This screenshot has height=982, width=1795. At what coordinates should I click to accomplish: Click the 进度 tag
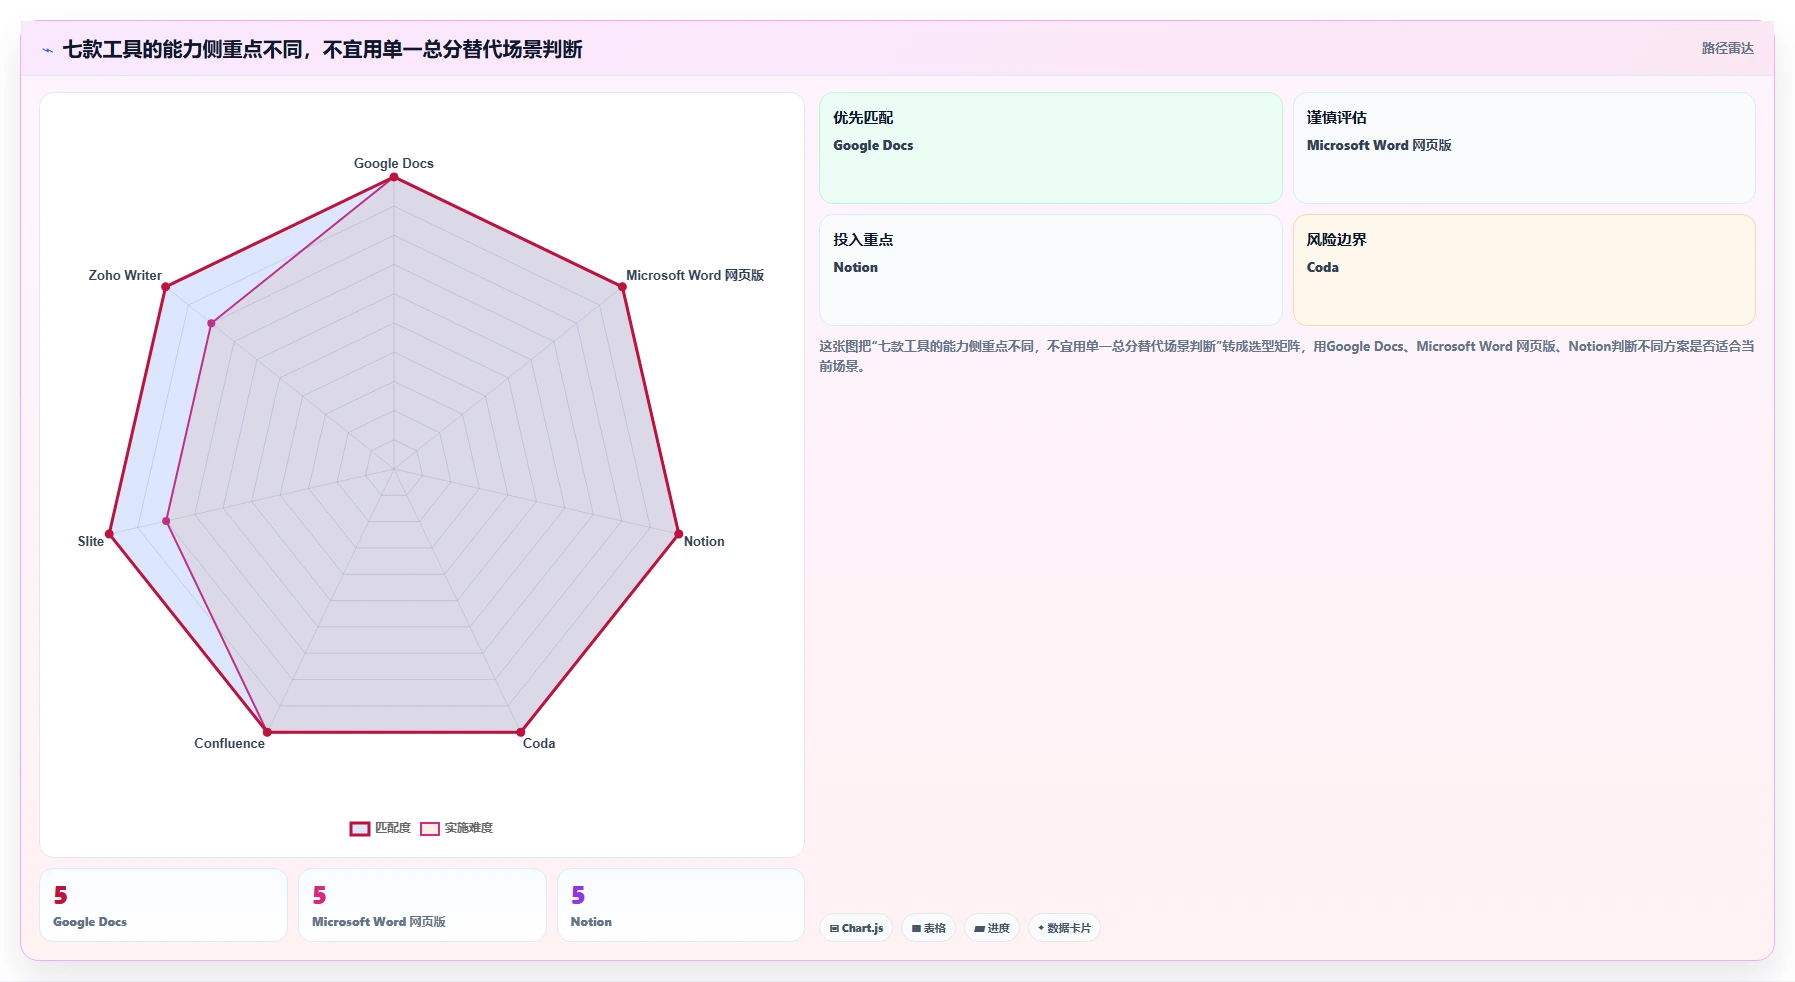point(992,928)
